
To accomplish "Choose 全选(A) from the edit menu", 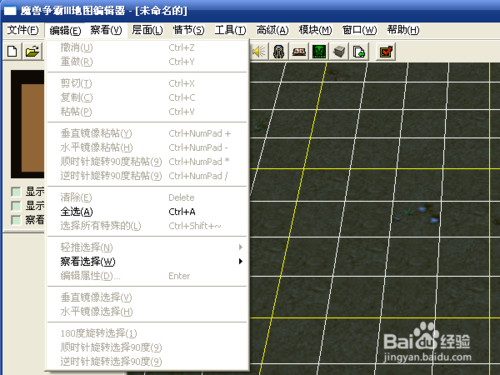I will click(147, 212).
